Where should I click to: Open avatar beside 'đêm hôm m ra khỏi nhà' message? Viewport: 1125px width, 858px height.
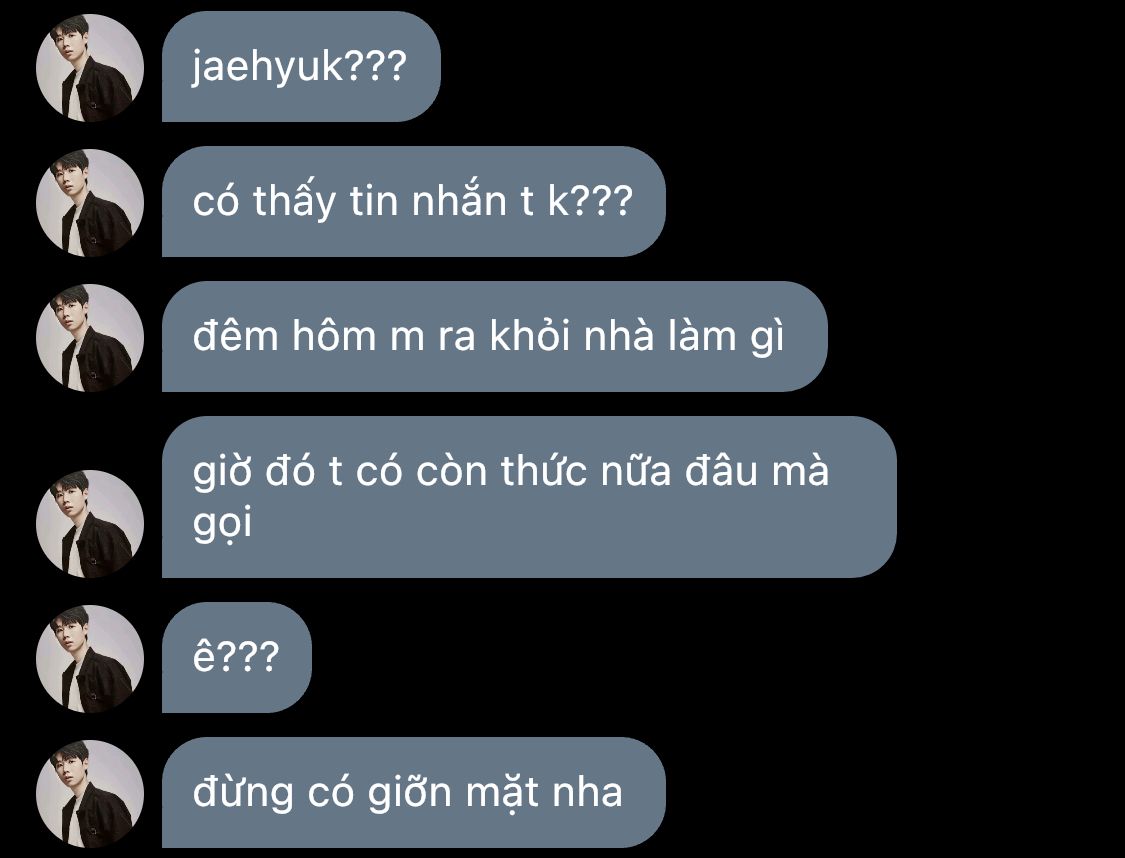(90, 338)
